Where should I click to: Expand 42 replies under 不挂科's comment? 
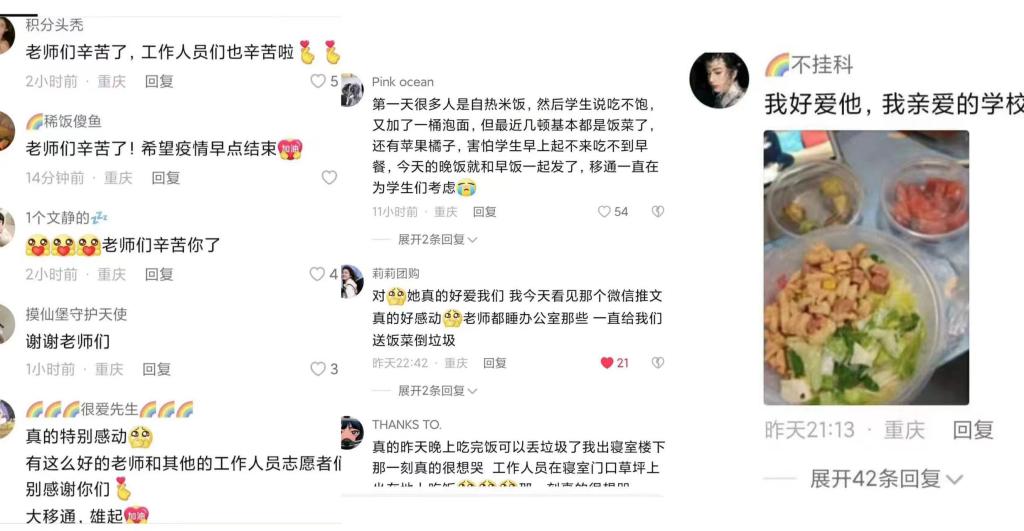pyautogui.click(x=886, y=479)
